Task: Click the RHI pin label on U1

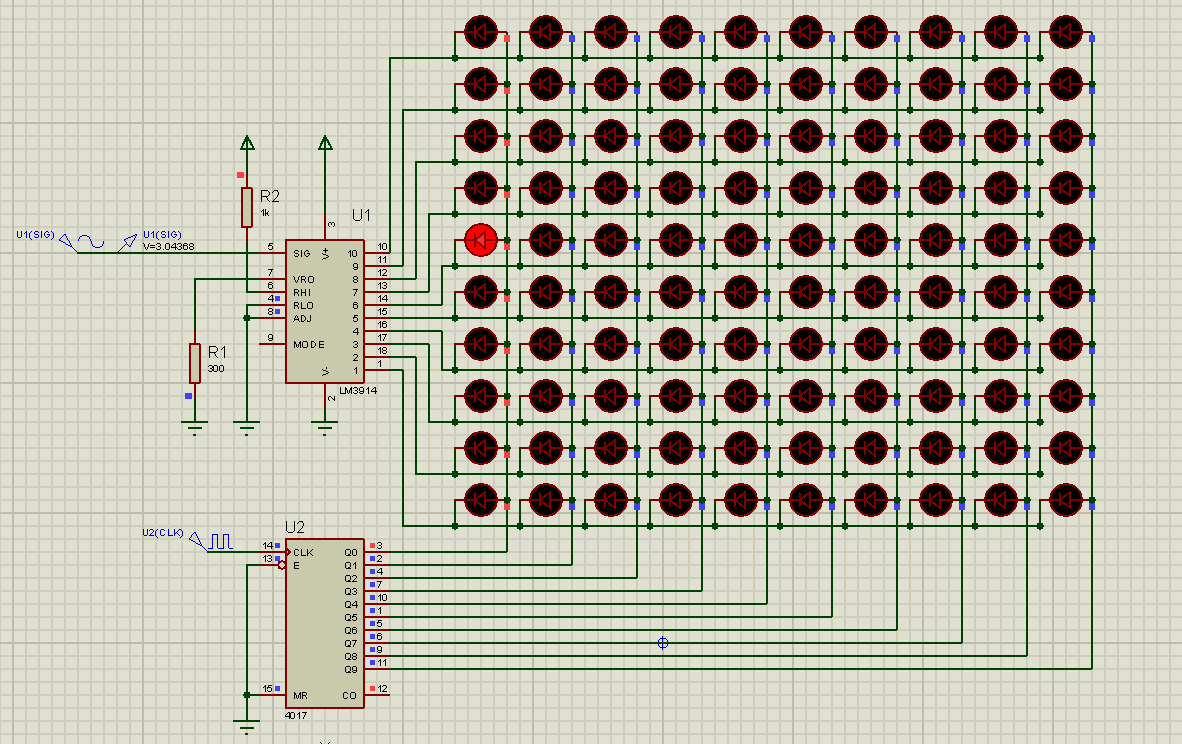Action: [302, 292]
